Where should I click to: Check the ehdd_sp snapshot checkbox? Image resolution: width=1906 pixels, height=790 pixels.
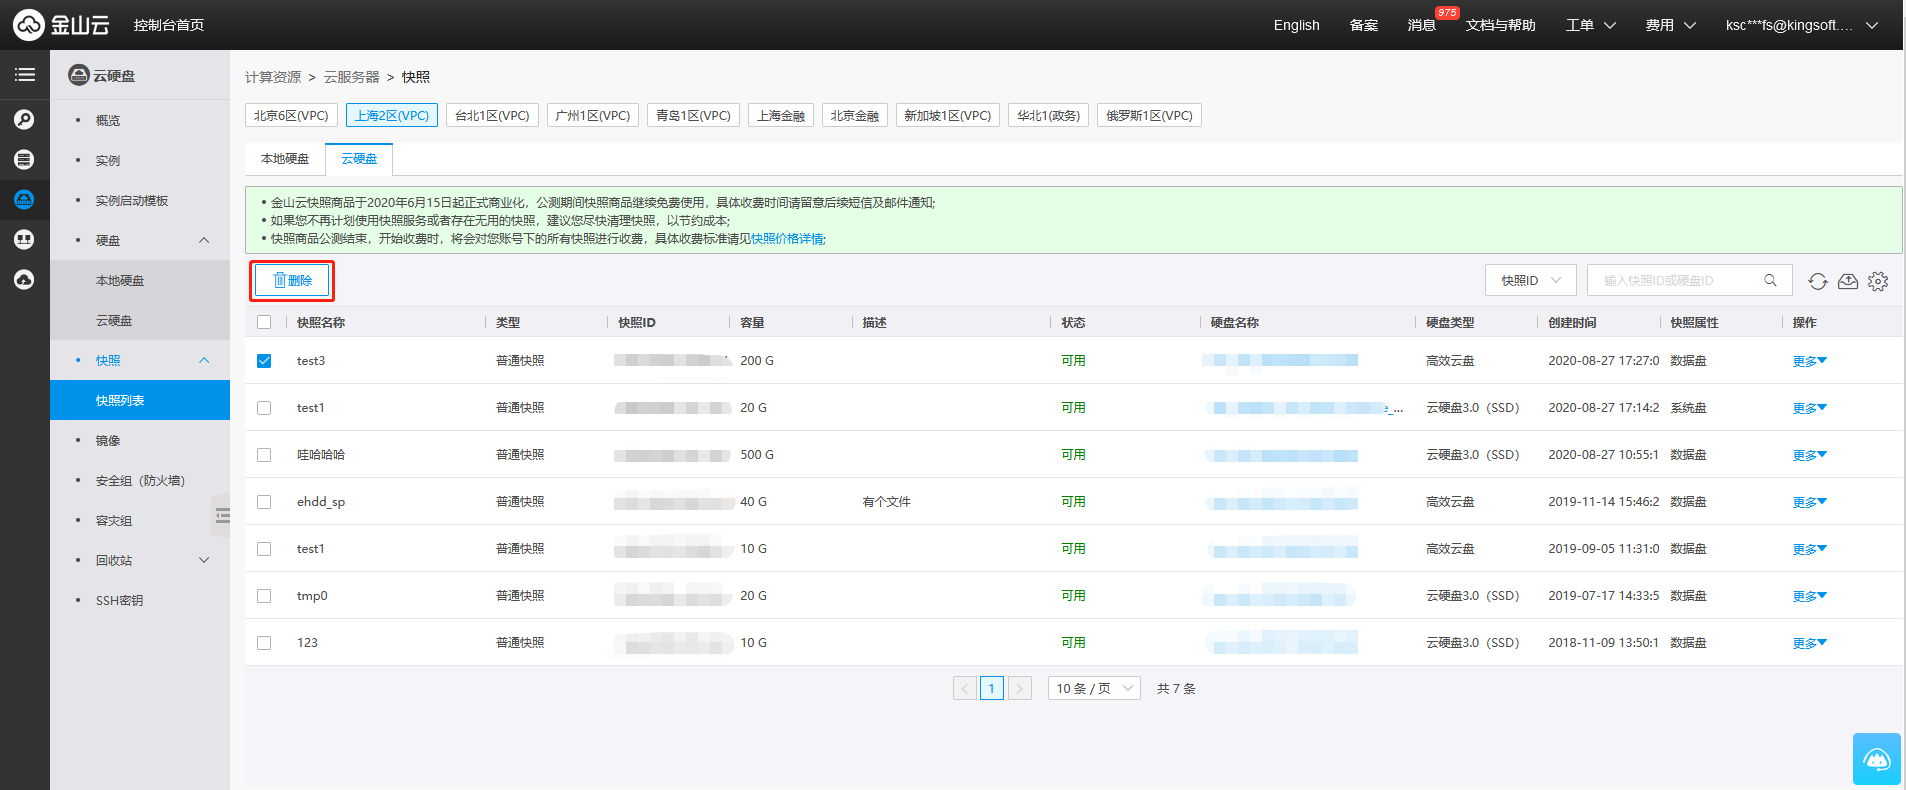pyautogui.click(x=264, y=502)
